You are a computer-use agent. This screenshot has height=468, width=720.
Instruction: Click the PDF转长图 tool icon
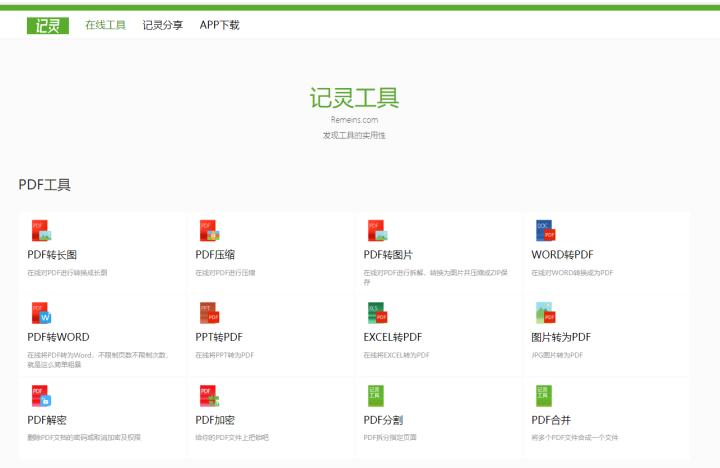(x=41, y=231)
